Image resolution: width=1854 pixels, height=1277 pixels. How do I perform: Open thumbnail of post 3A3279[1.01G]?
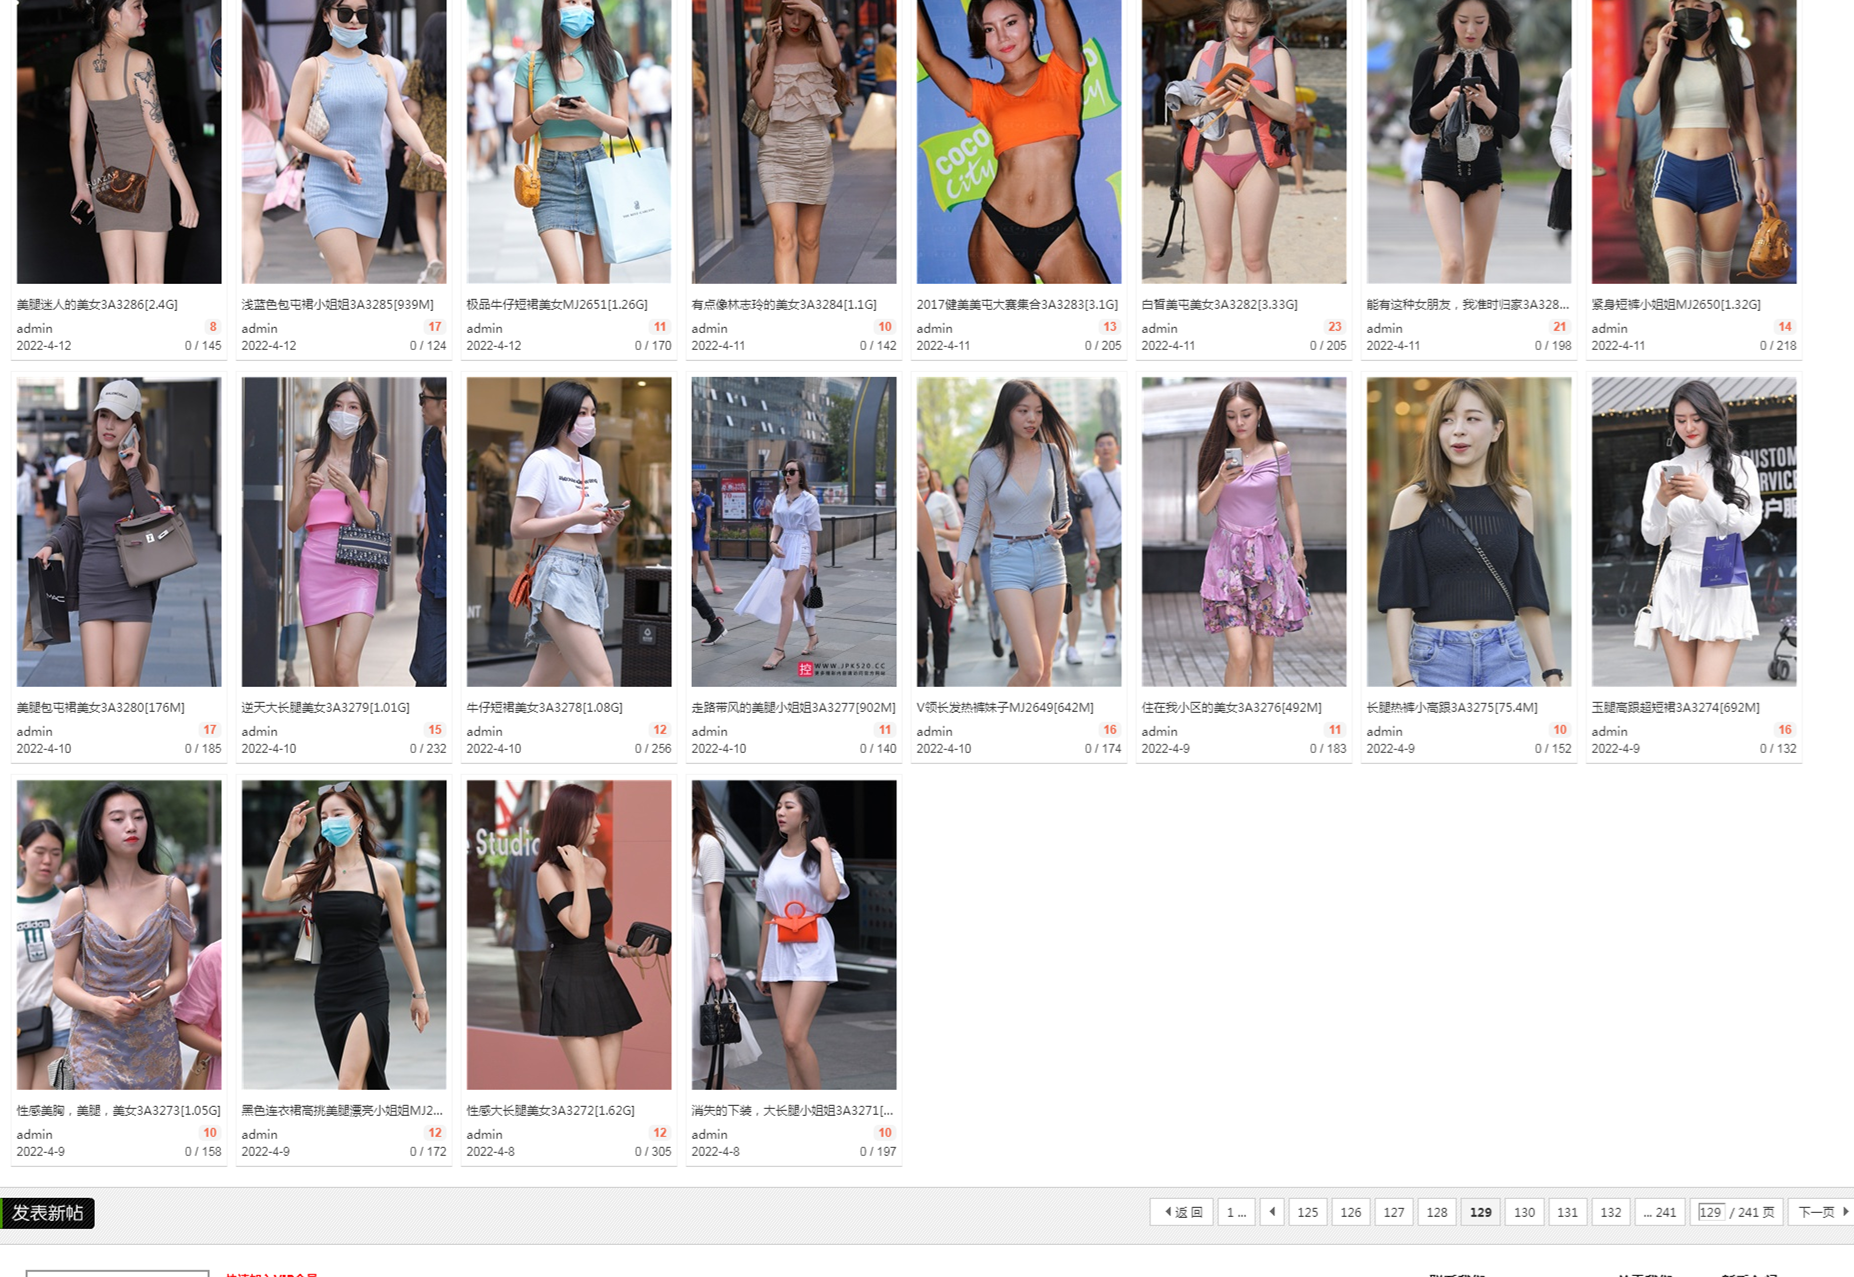pos(344,532)
